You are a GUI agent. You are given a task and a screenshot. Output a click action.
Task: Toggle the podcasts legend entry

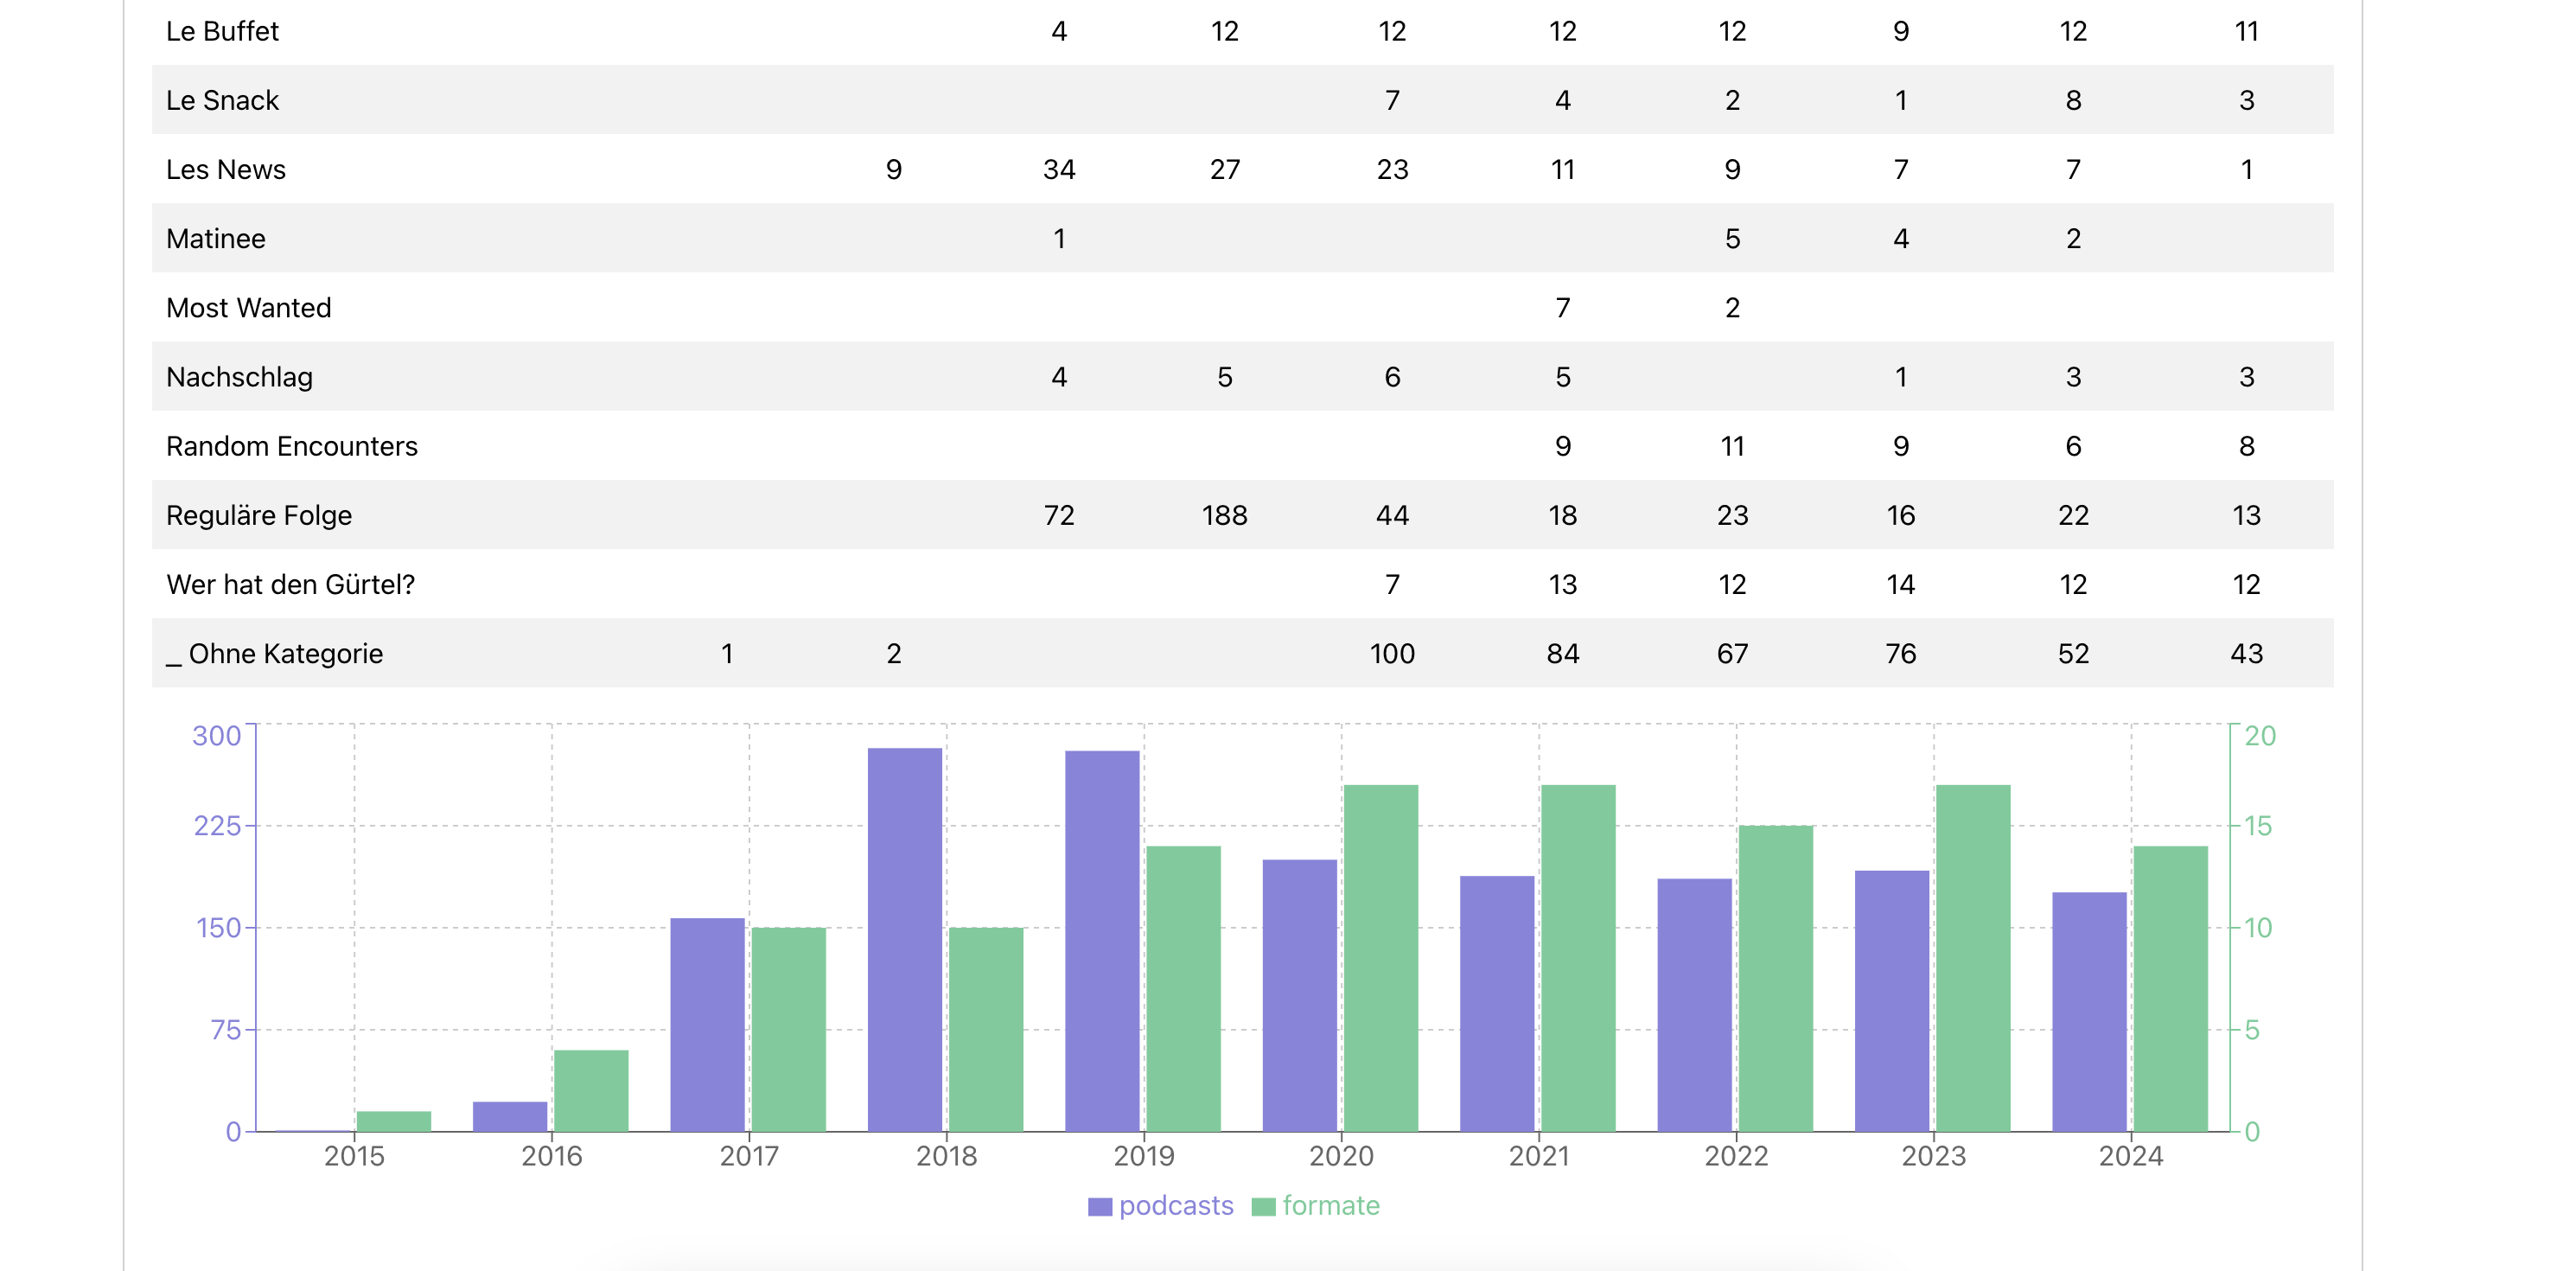coord(1175,1206)
